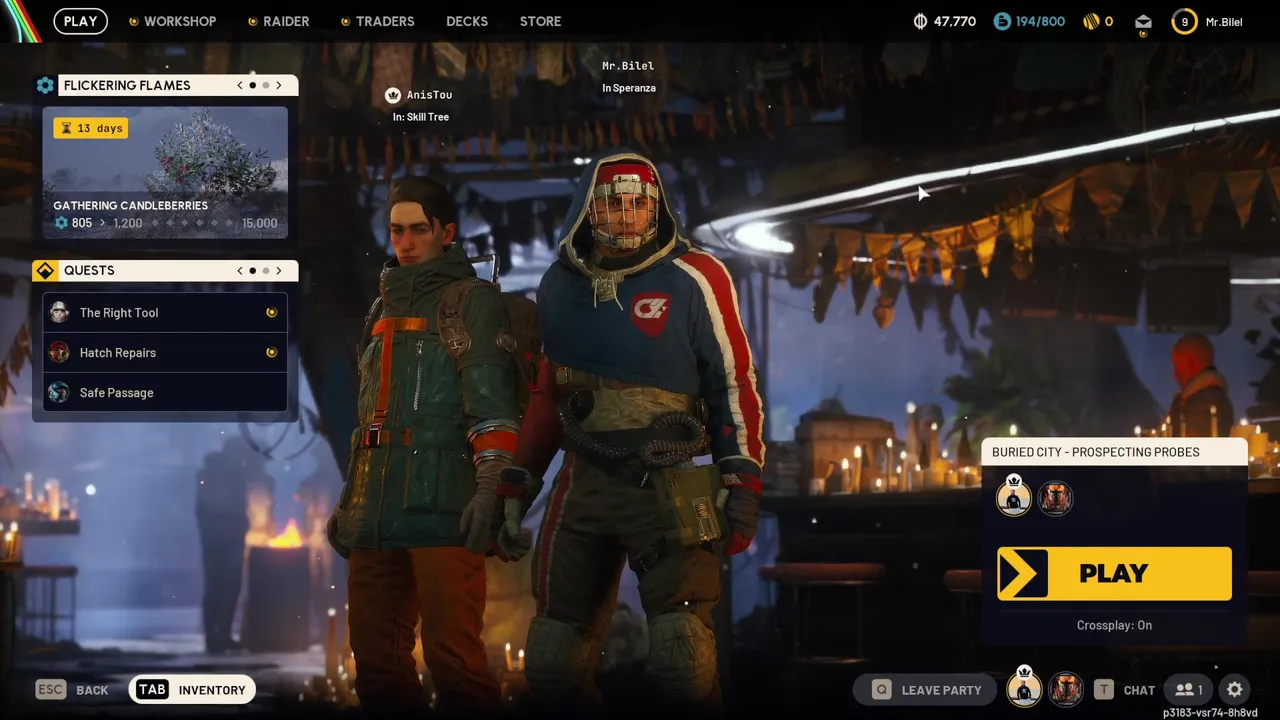Click The Right Tool quest giver portrait
Viewport: 1280px width, 720px height.
pyautogui.click(x=59, y=312)
